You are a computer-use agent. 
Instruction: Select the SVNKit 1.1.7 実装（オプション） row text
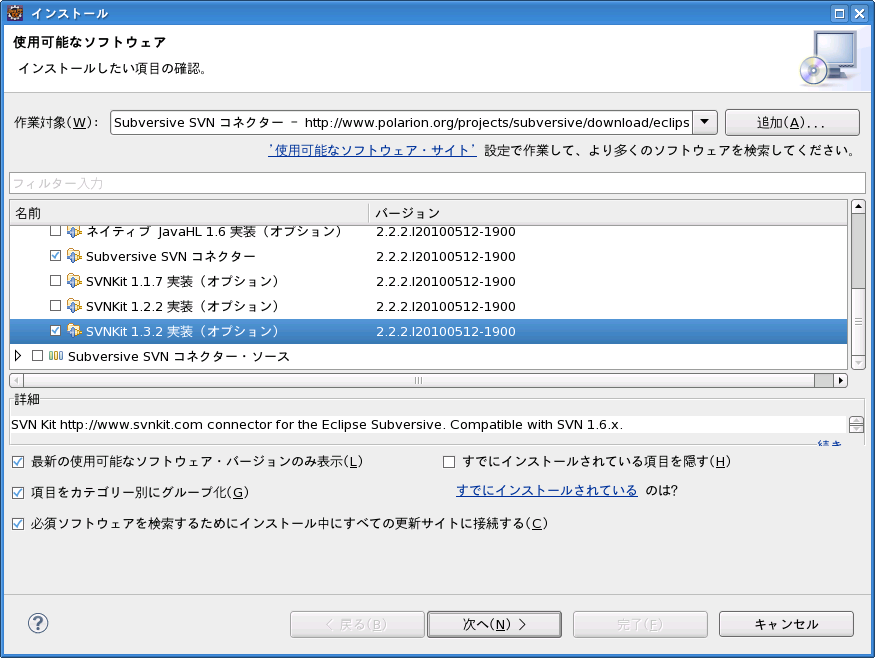[x=182, y=281]
